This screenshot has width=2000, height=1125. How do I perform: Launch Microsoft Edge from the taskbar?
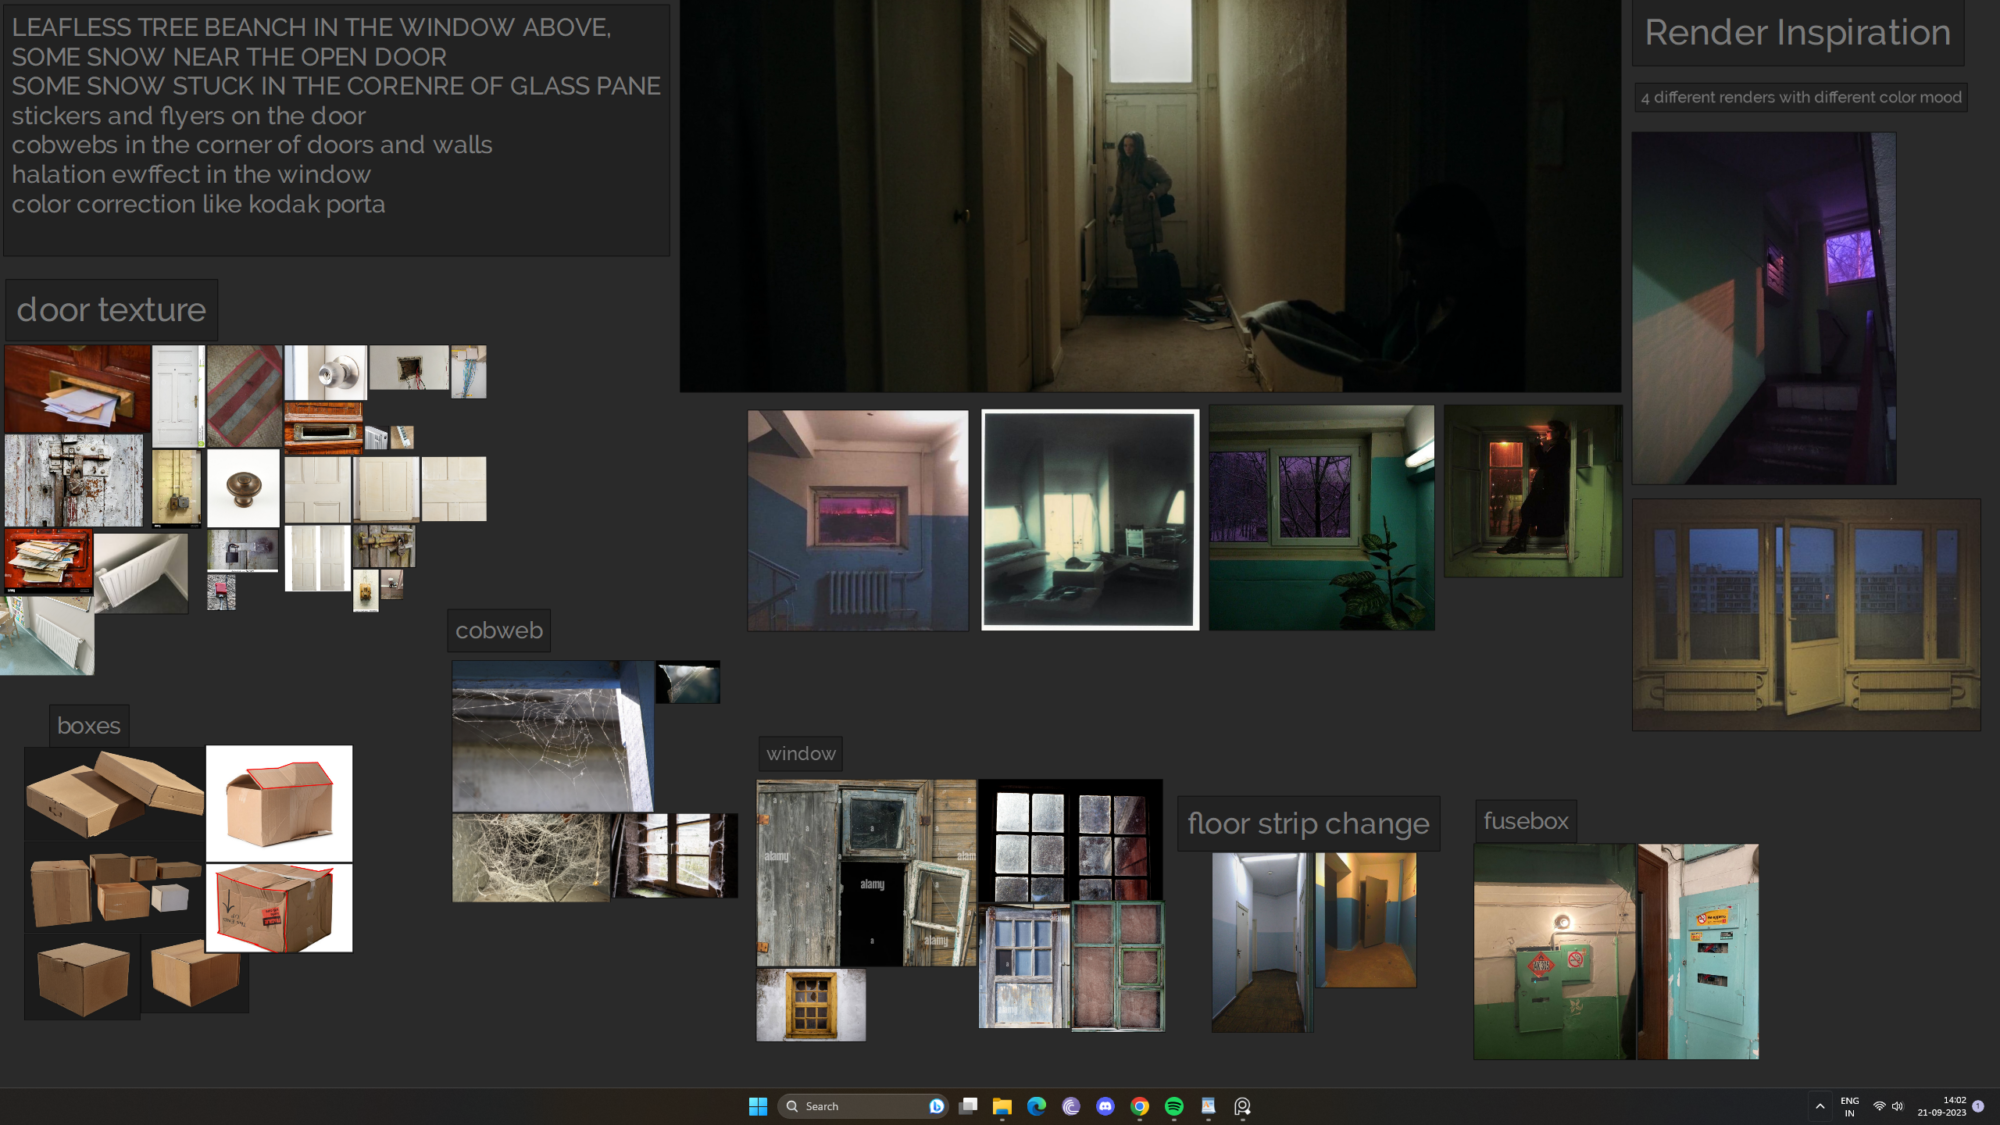click(x=1038, y=1106)
